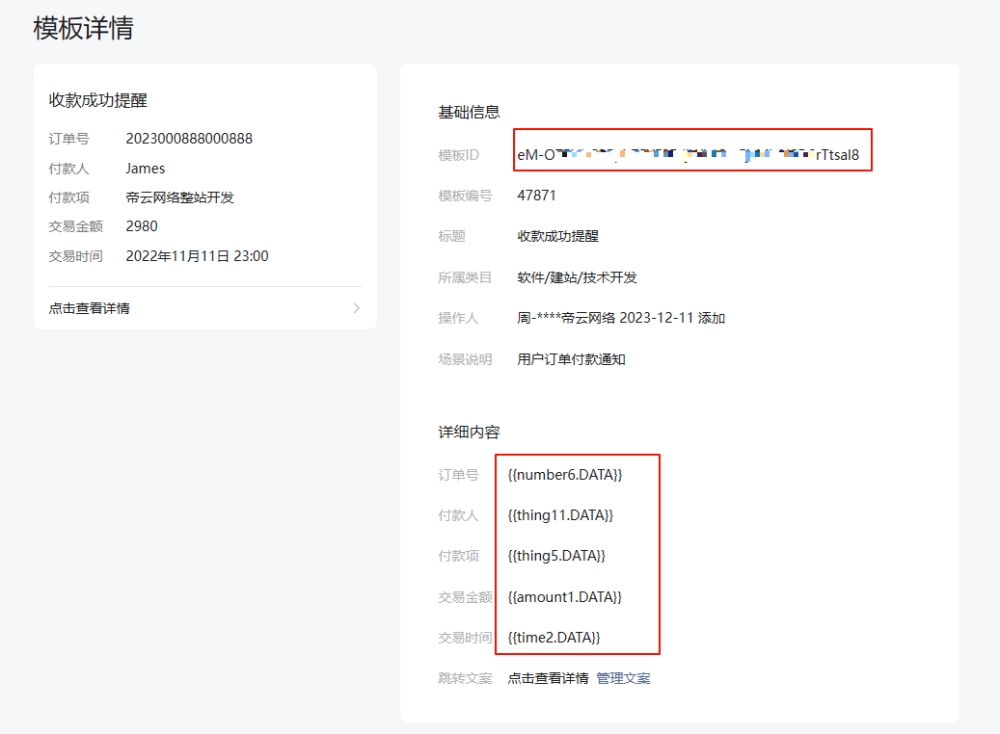1000x734 pixels.
Task: Select the {{number6.DATA}} field value
Action: click(565, 474)
